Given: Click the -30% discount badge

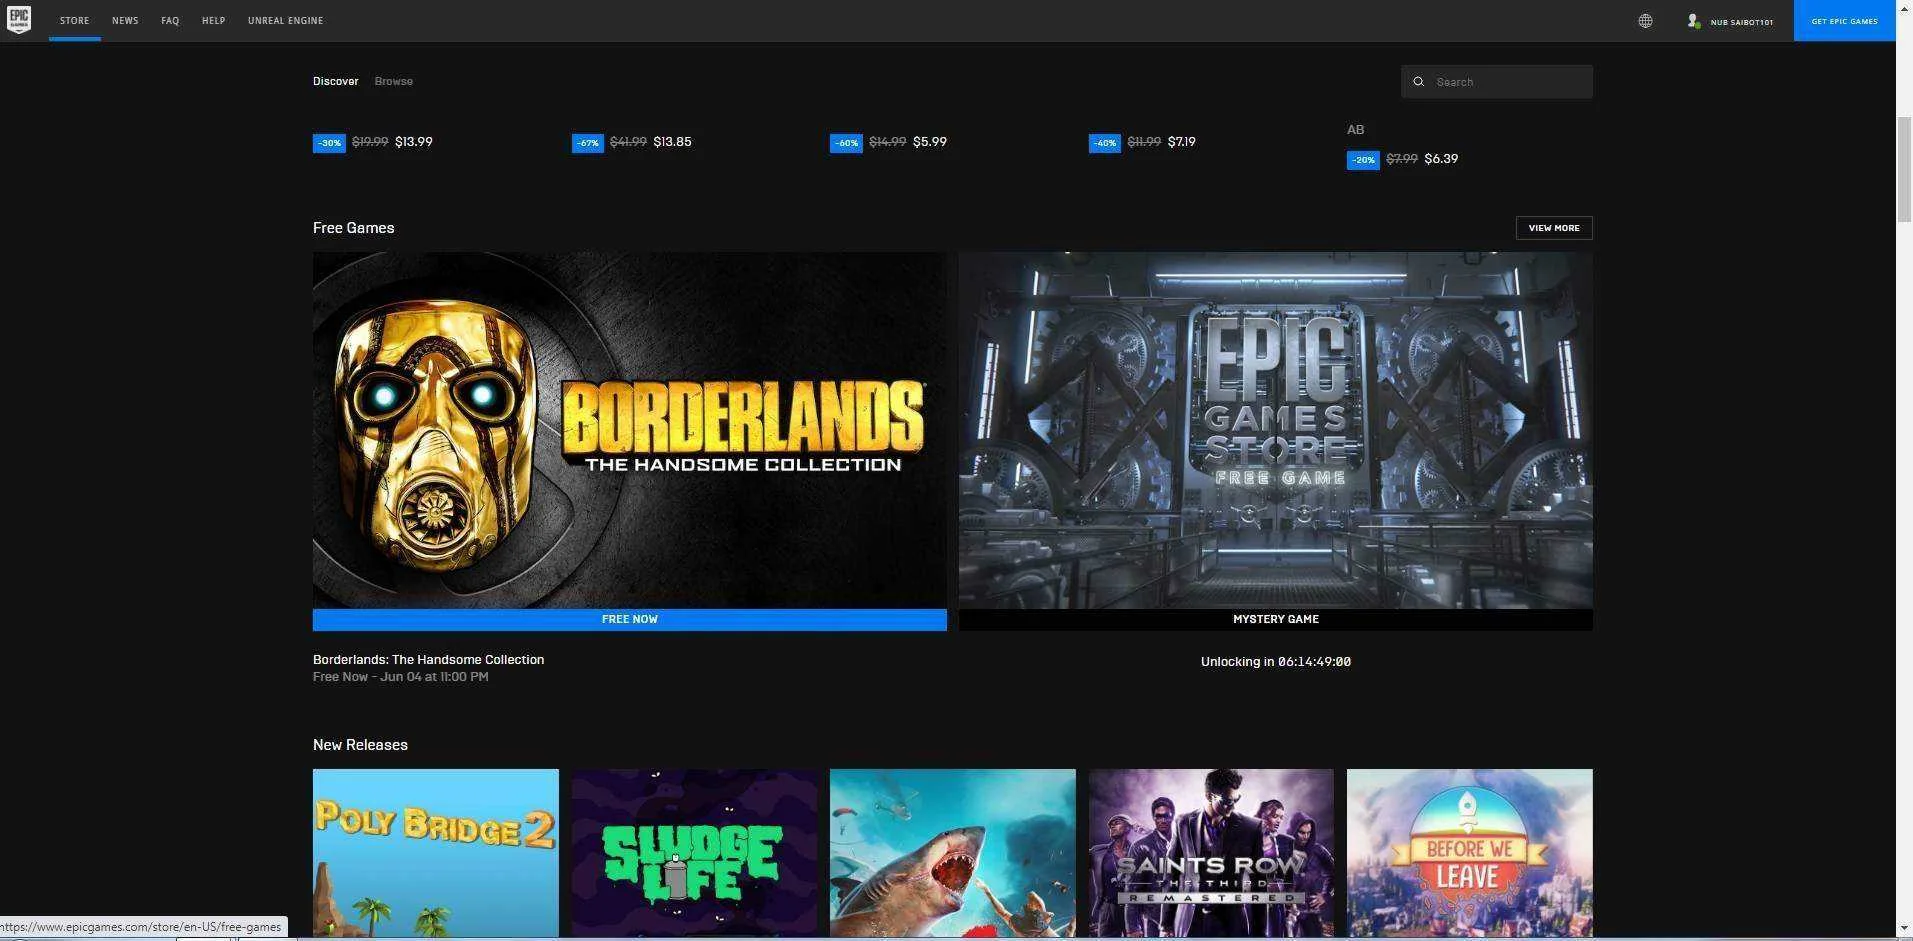Looking at the screenshot, I should click(x=329, y=143).
